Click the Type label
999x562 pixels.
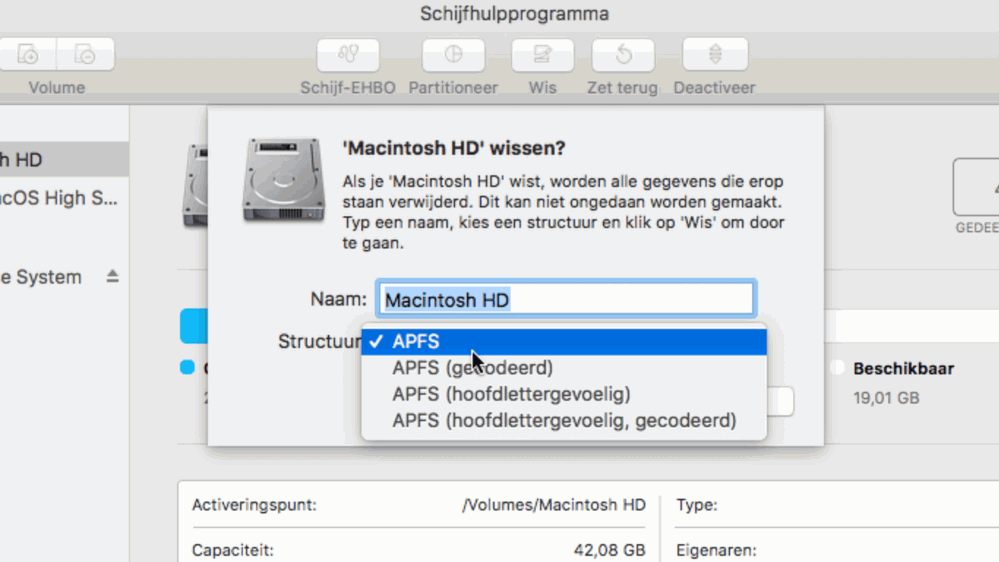(x=697, y=505)
